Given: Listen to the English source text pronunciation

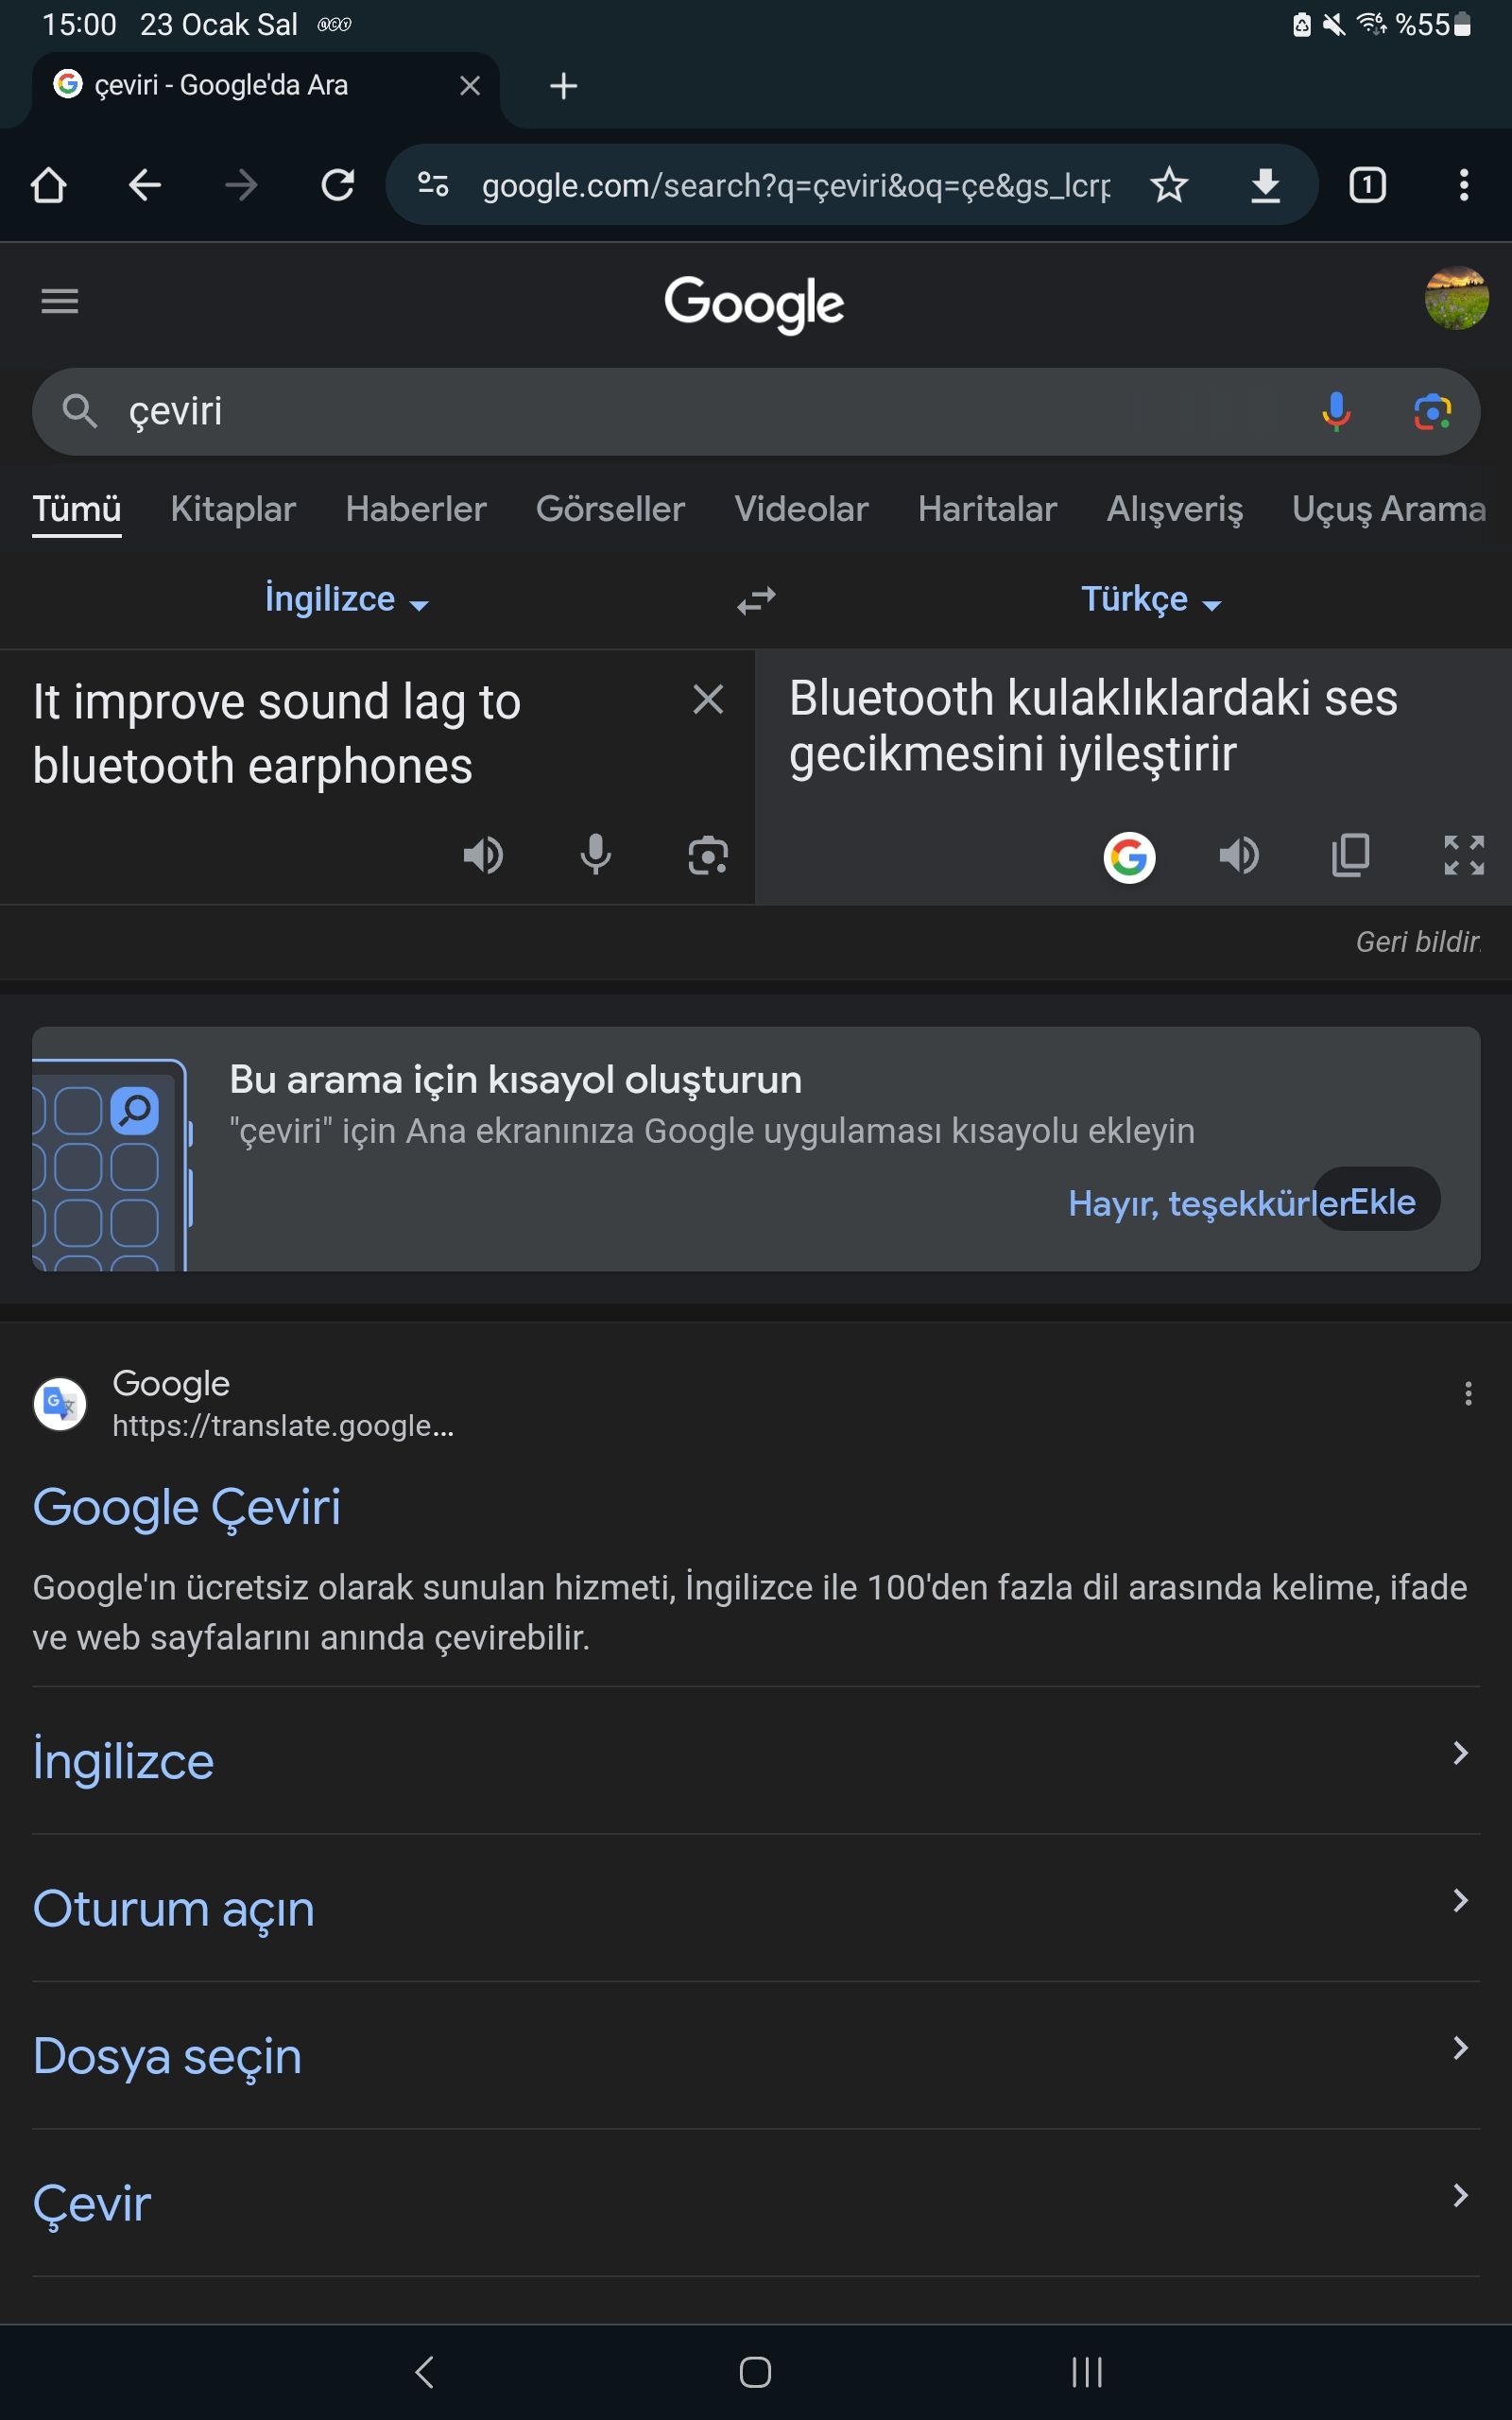Looking at the screenshot, I should (x=484, y=855).
